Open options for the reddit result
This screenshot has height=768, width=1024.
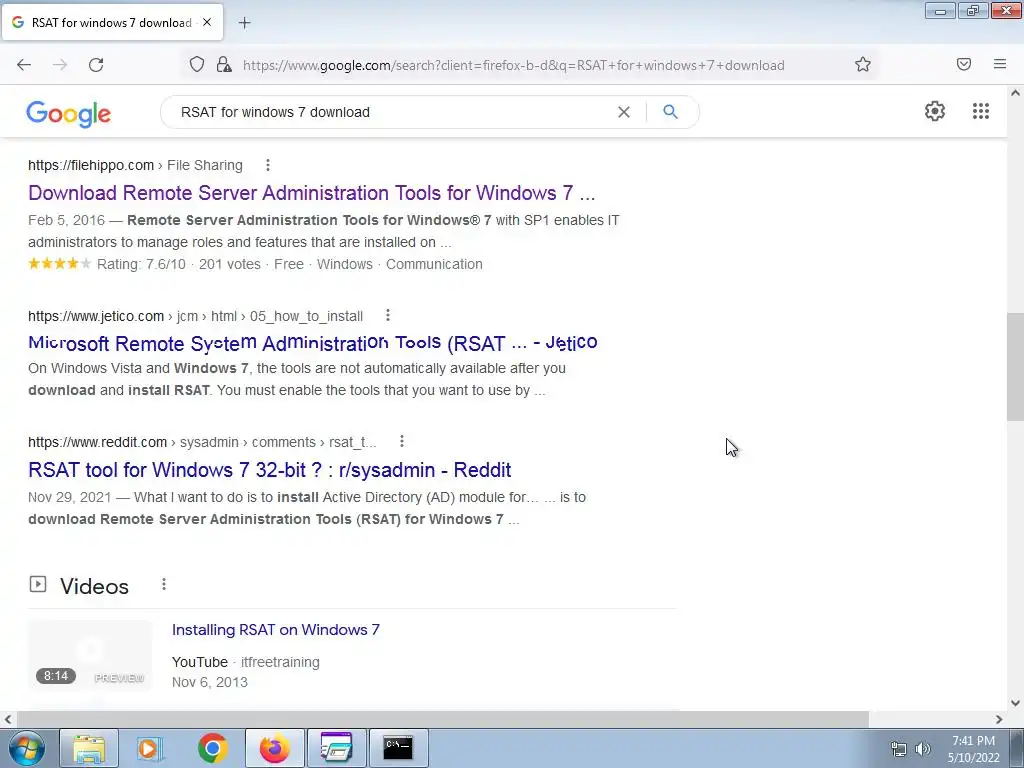[402, 442]
